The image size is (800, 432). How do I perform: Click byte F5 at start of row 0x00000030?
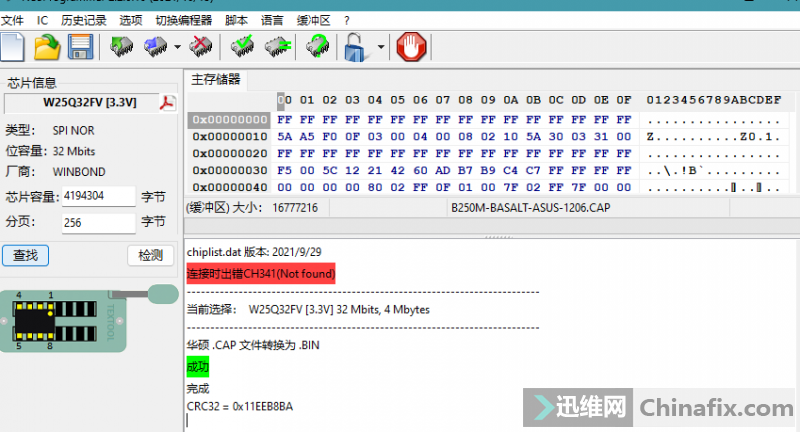click(285, 170)
